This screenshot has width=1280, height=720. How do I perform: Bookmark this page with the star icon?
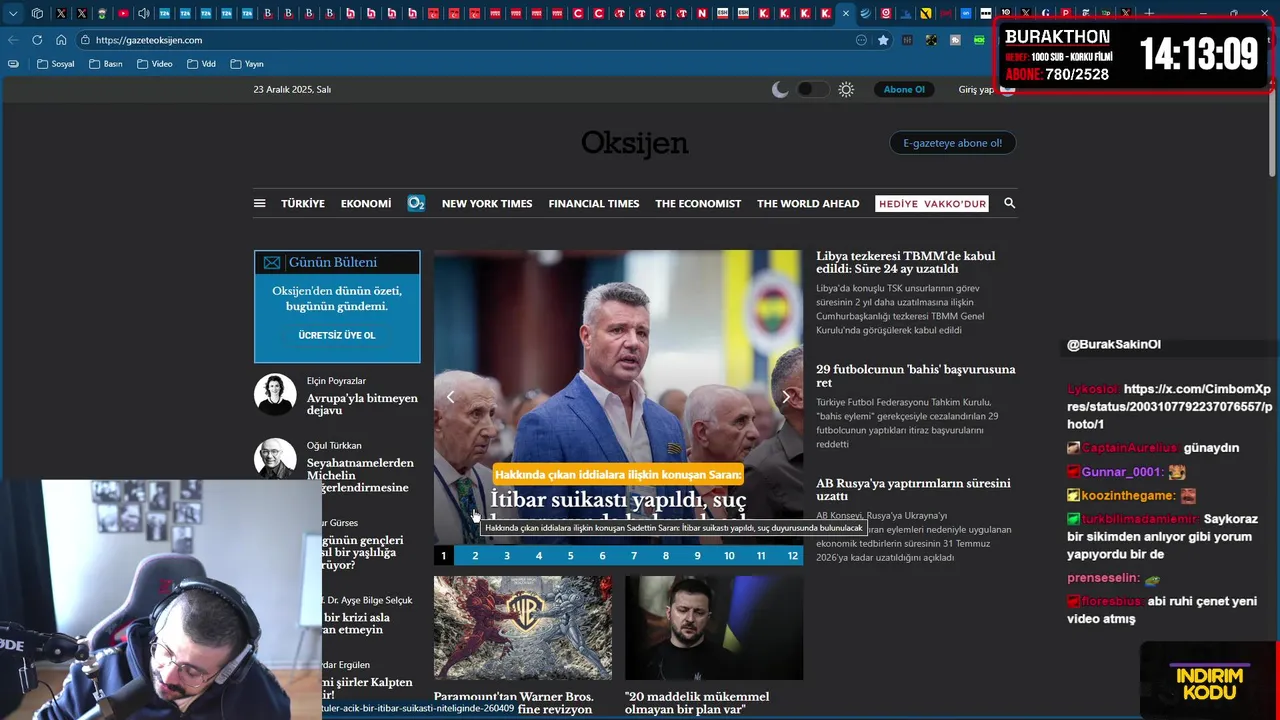point(883,40)
